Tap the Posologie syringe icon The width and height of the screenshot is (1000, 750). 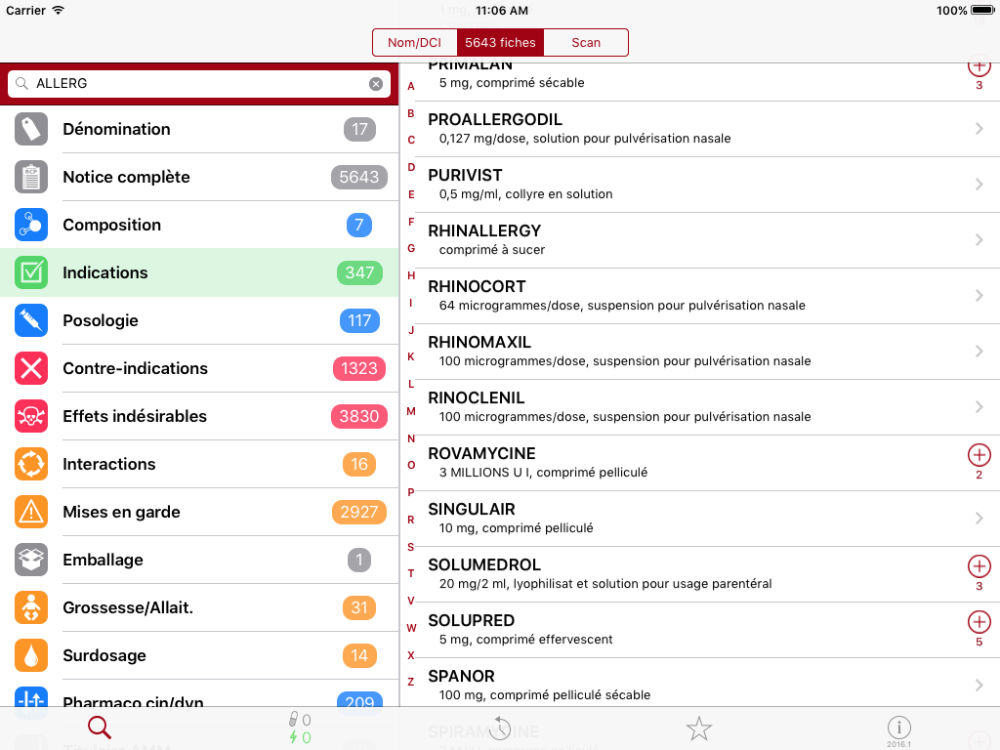(x=31, y=320)
